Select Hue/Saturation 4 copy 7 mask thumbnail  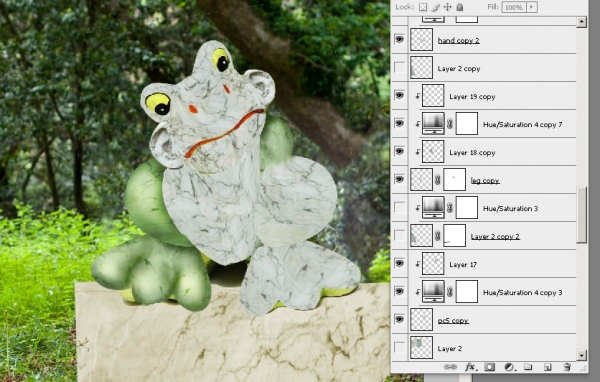coord(467,123)
